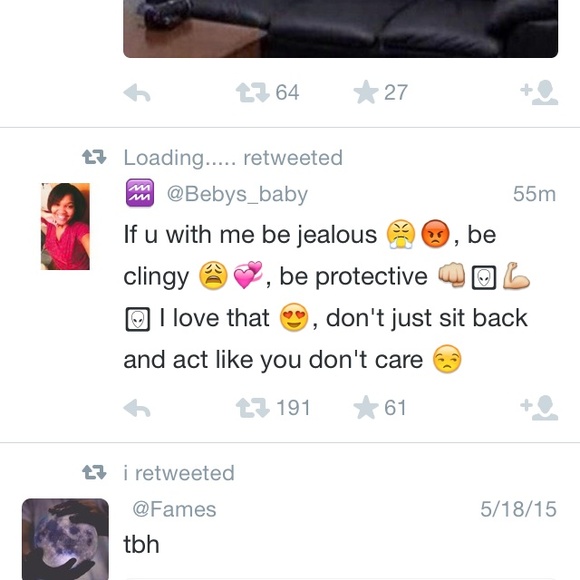Open the tweet 'If u with me be jealous'
The height and width of the screenshot is (580, 580).
pyautogui.click(x=327, y=297)
